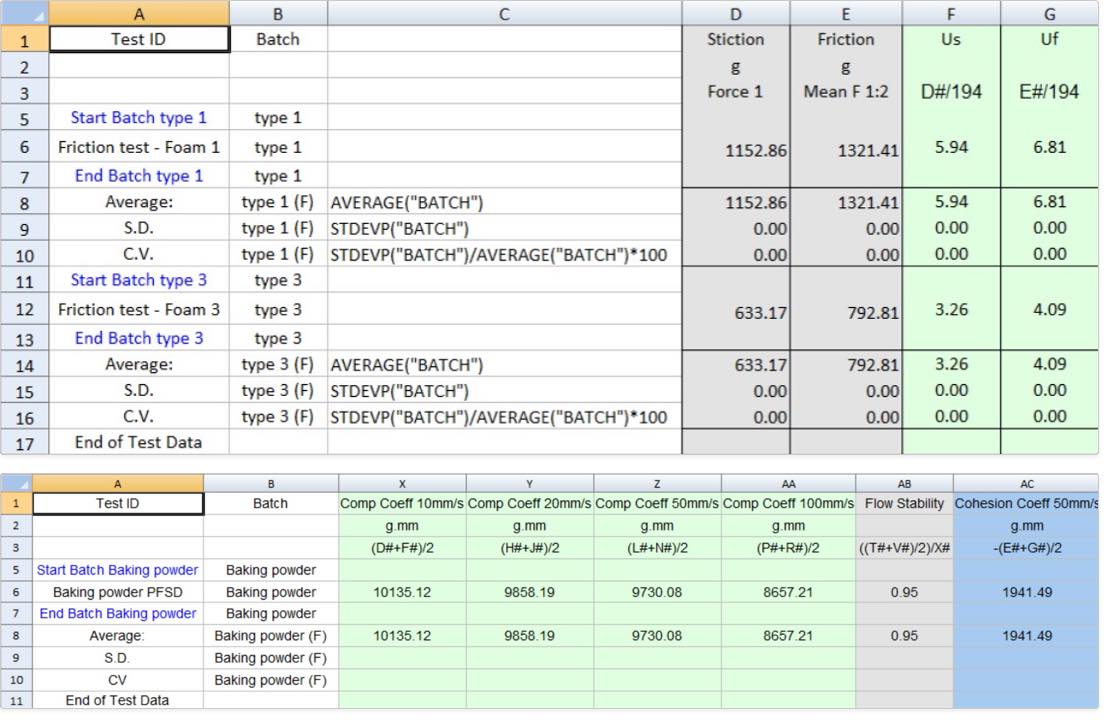The height and width of the screenshot is (724, 1110).
Task: Select column D header above 'Stiction'
Action: (x=735, y=13)
